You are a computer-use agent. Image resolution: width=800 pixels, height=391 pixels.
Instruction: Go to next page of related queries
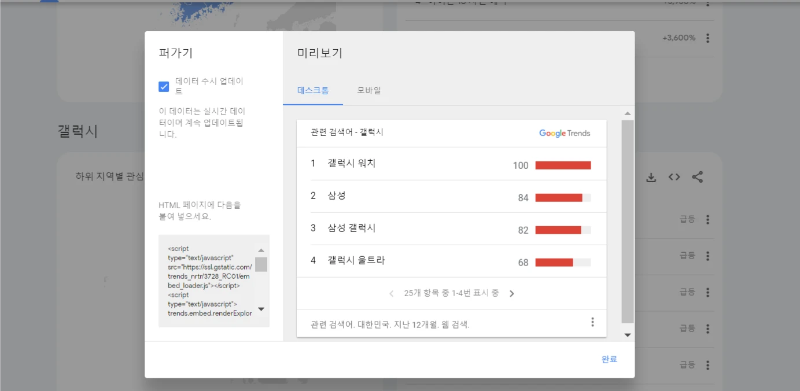[x=512, y=294]
